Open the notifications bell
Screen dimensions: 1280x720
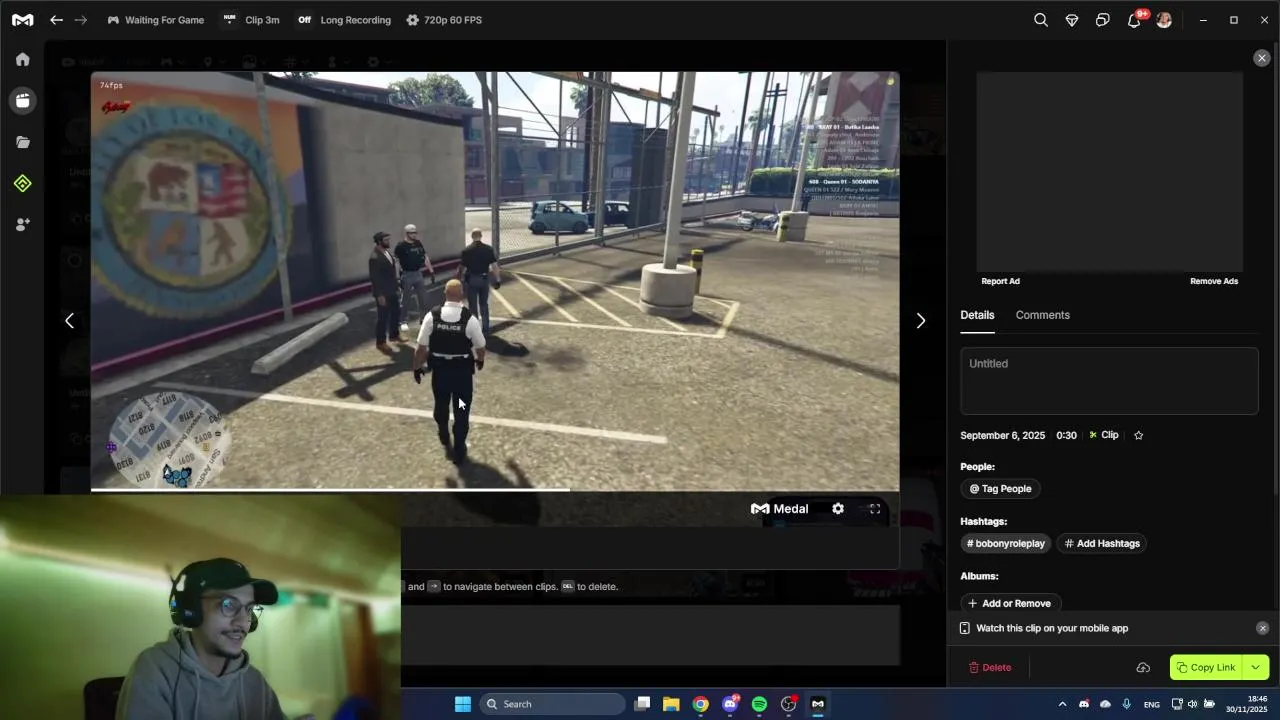coord(1134,20)
